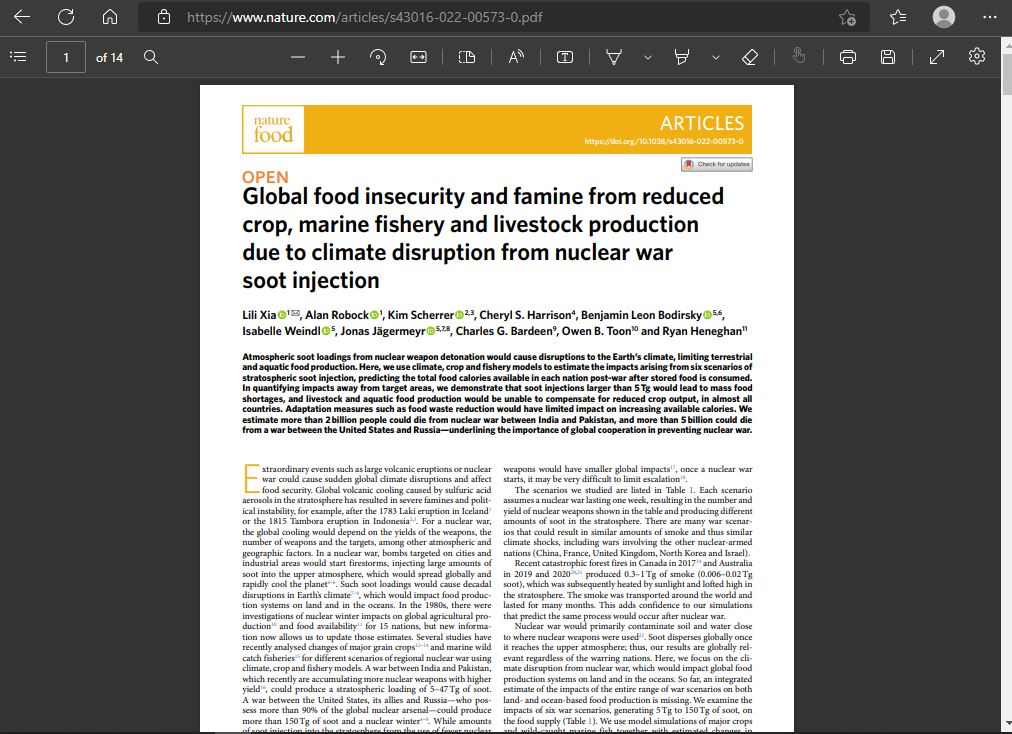Open the user profile menu
This screenshot has height=734, width=1012.
coord(944,17)
